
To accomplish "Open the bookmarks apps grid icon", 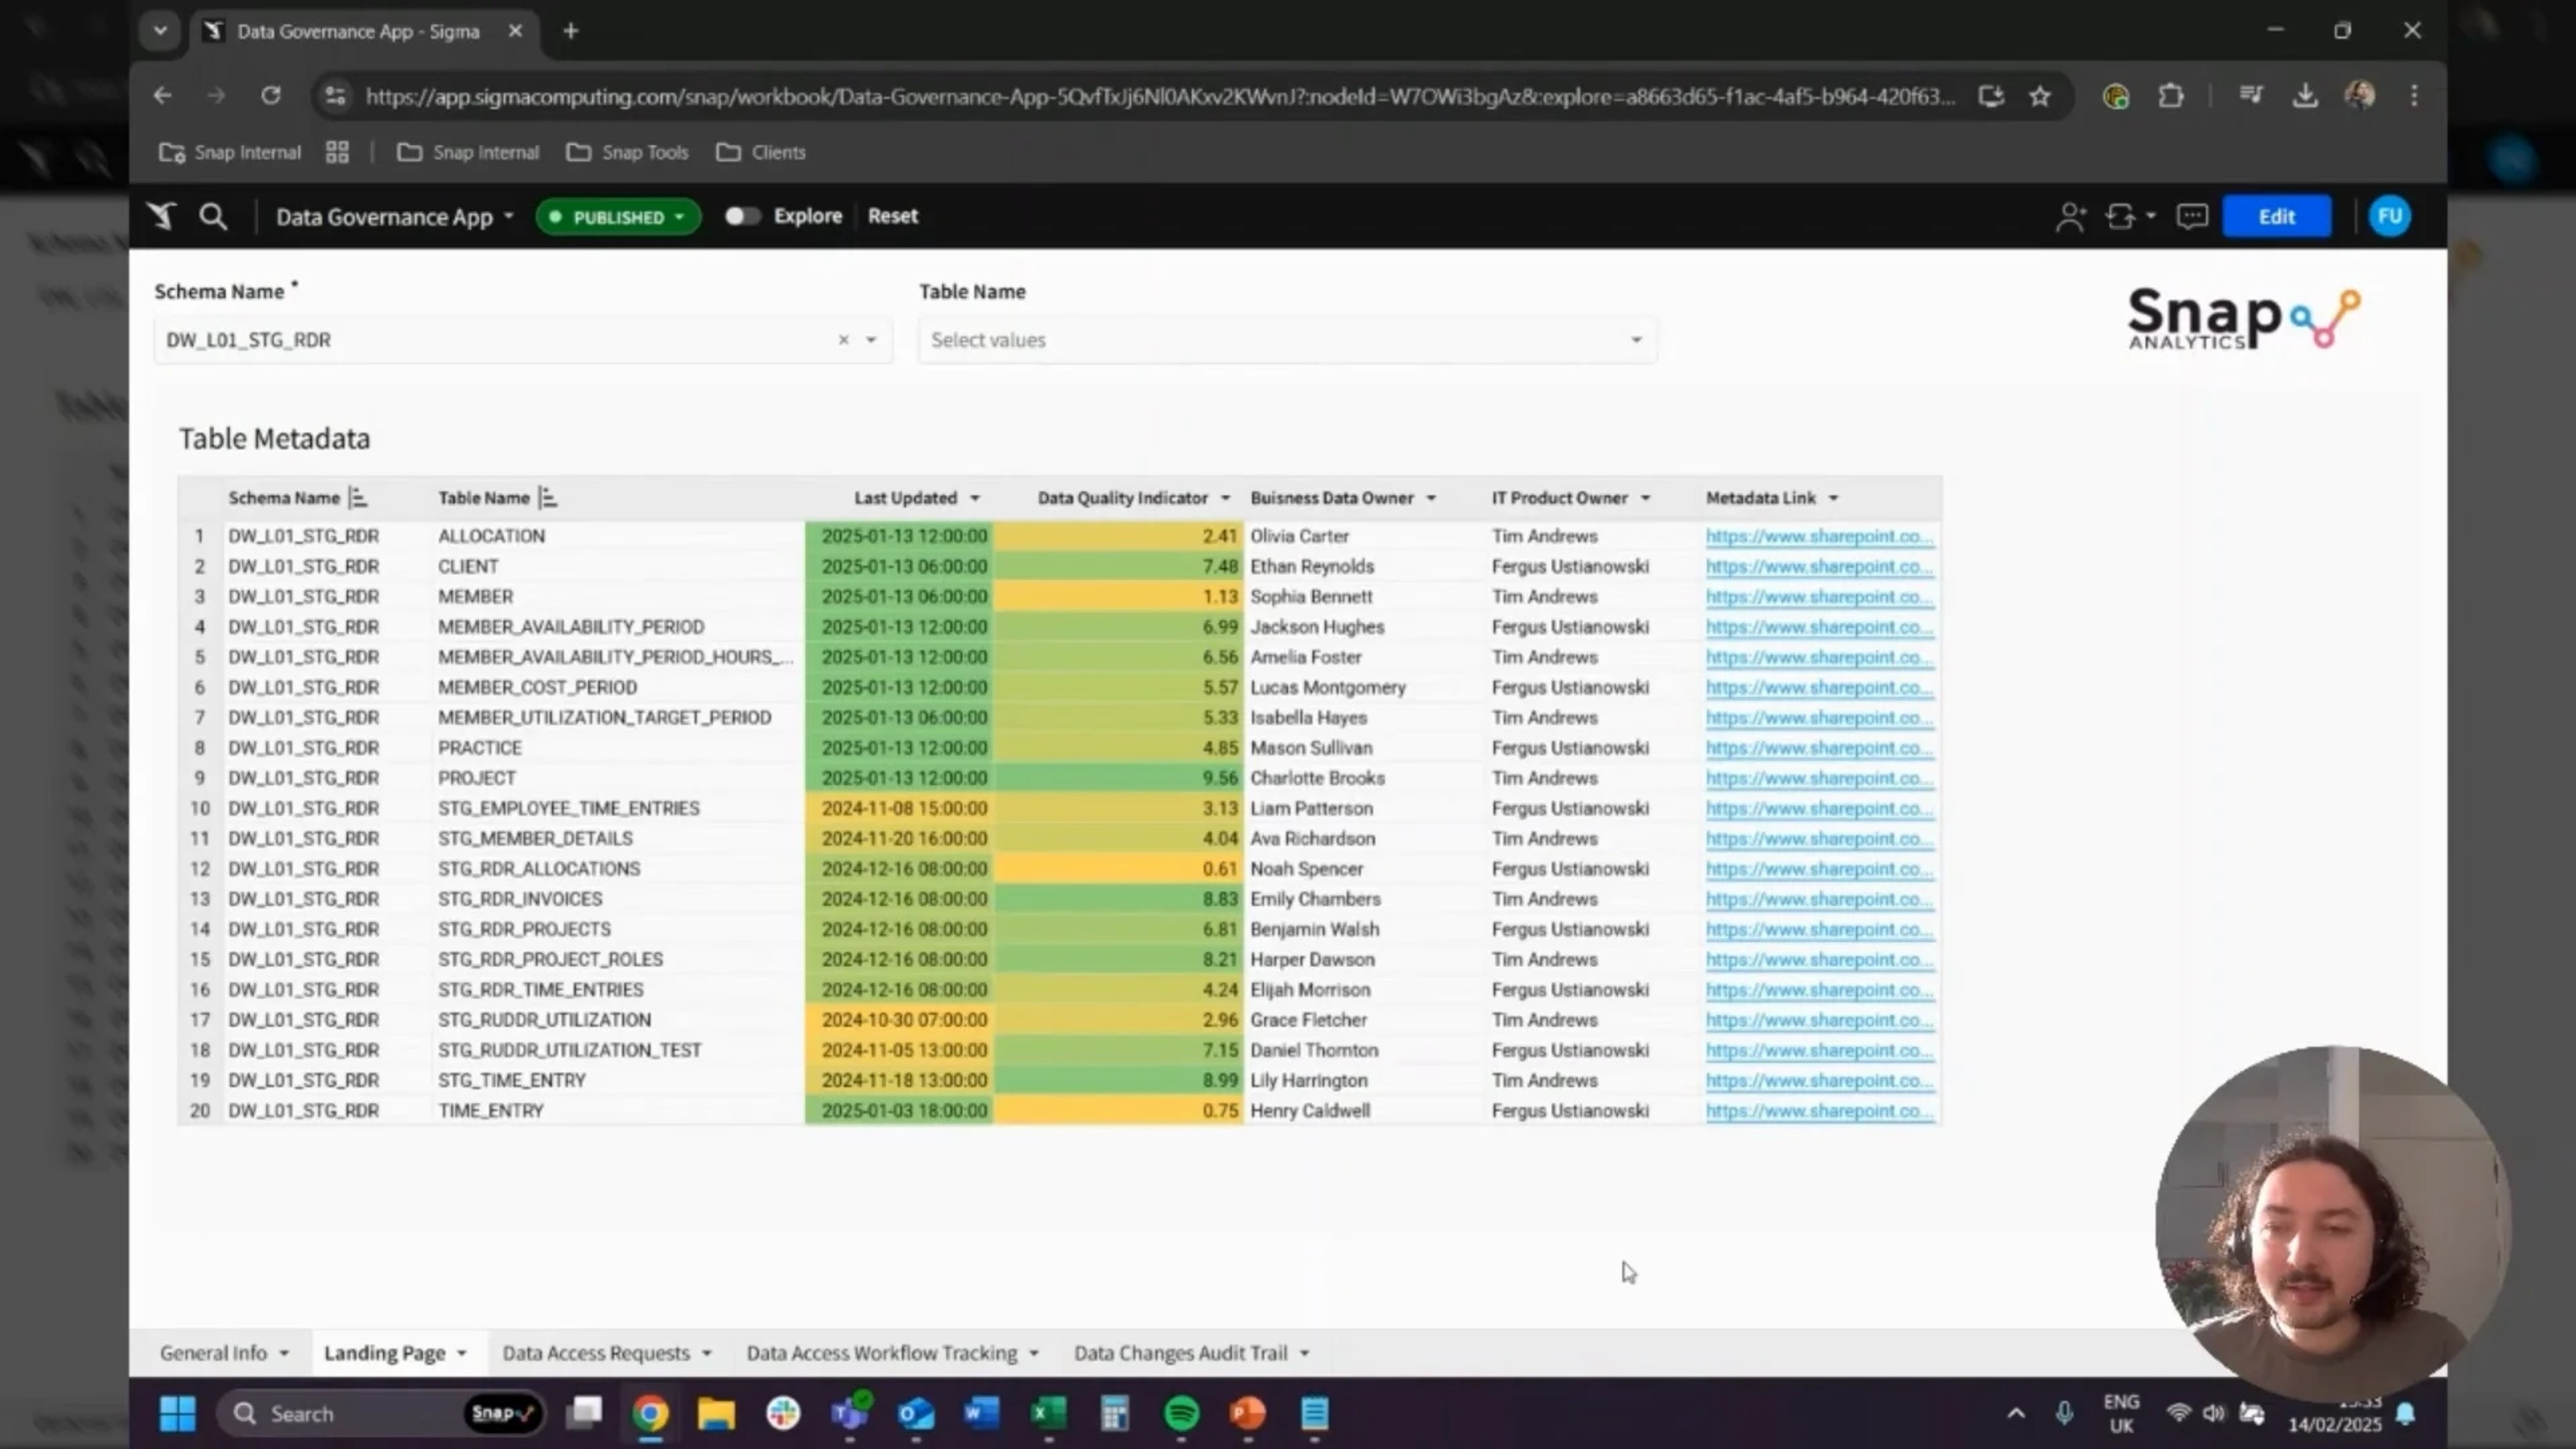I will 337,152.
